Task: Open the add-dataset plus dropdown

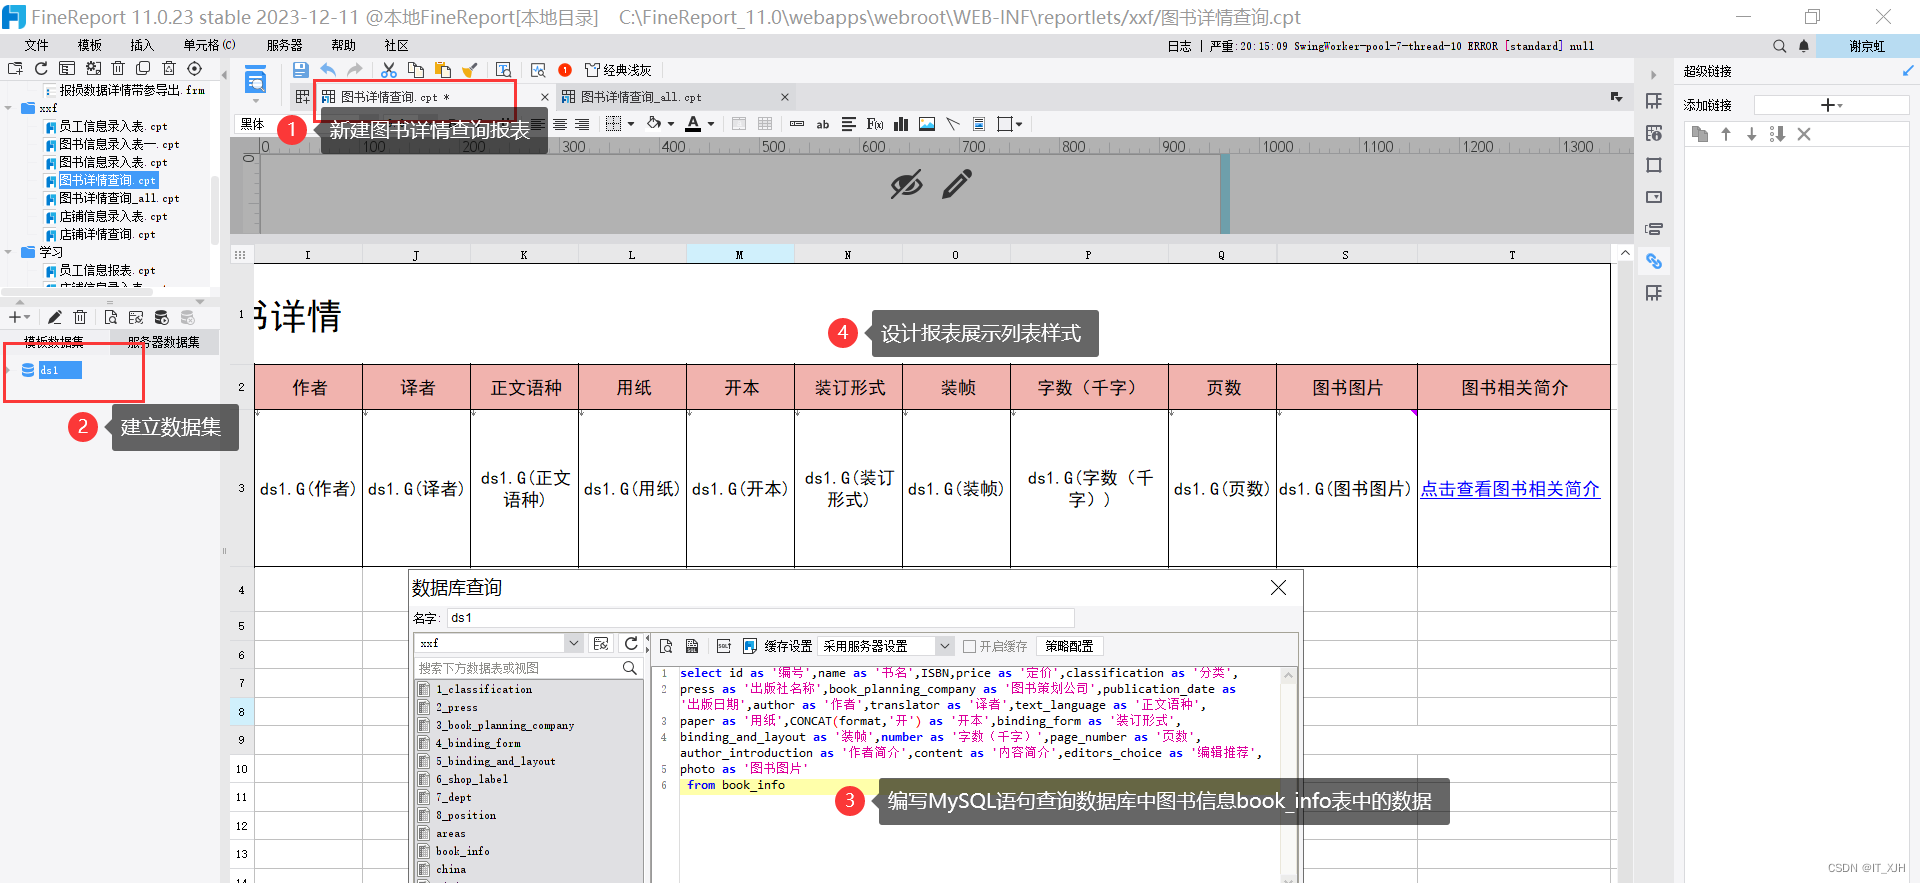Action: coord(19,317)
